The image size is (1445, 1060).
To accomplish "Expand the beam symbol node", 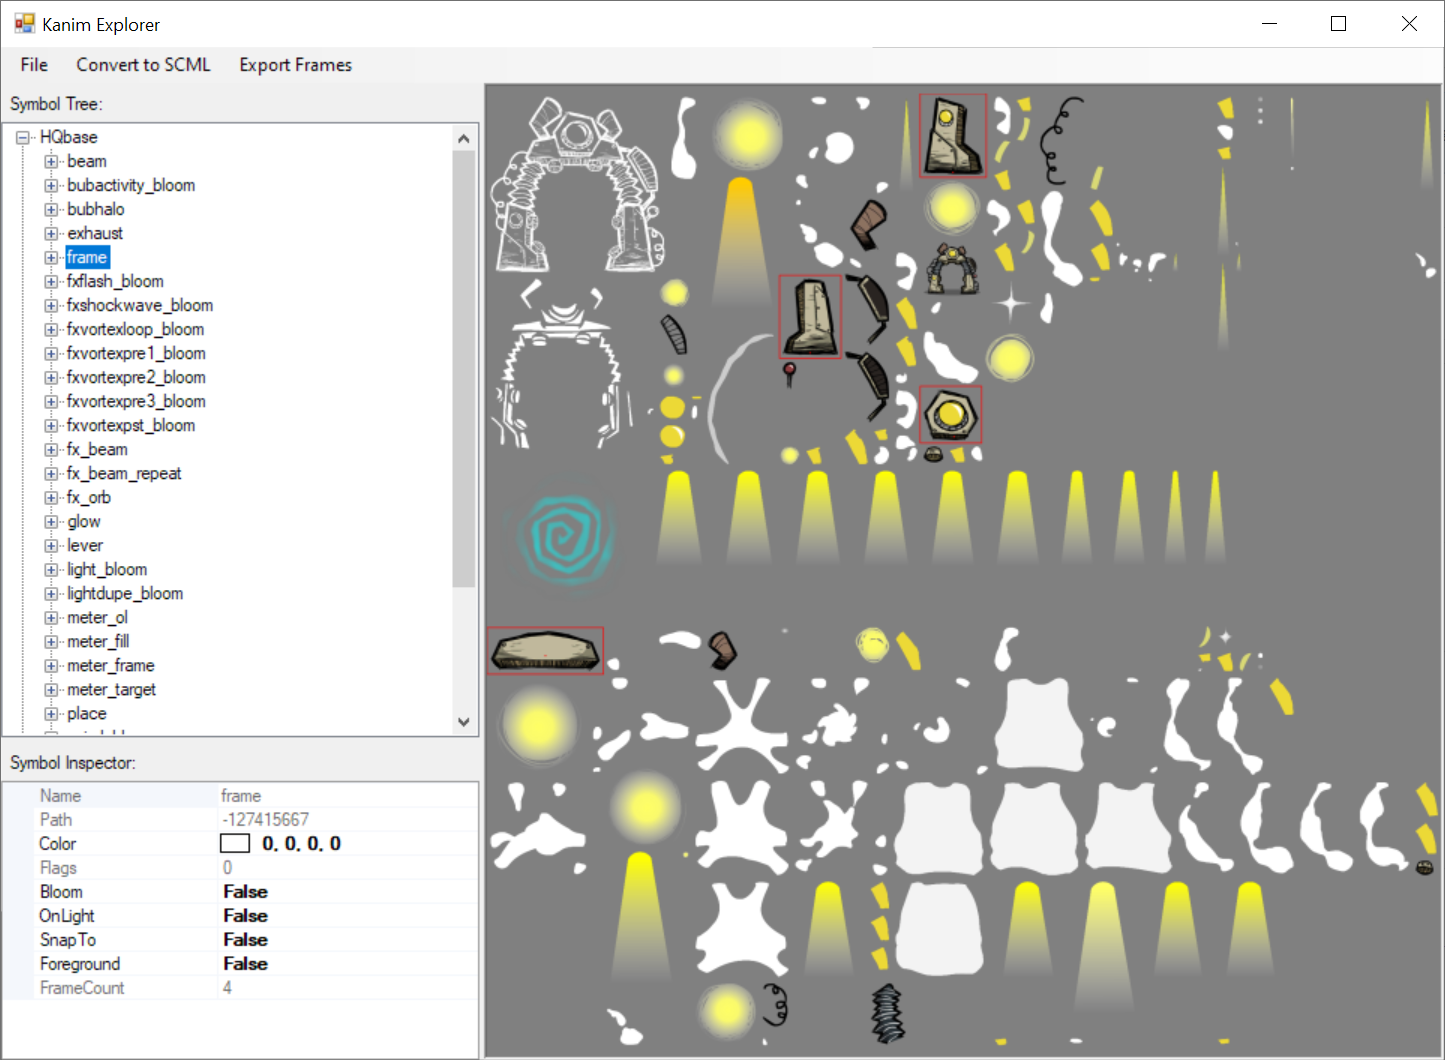I will (x=51, y=161).
